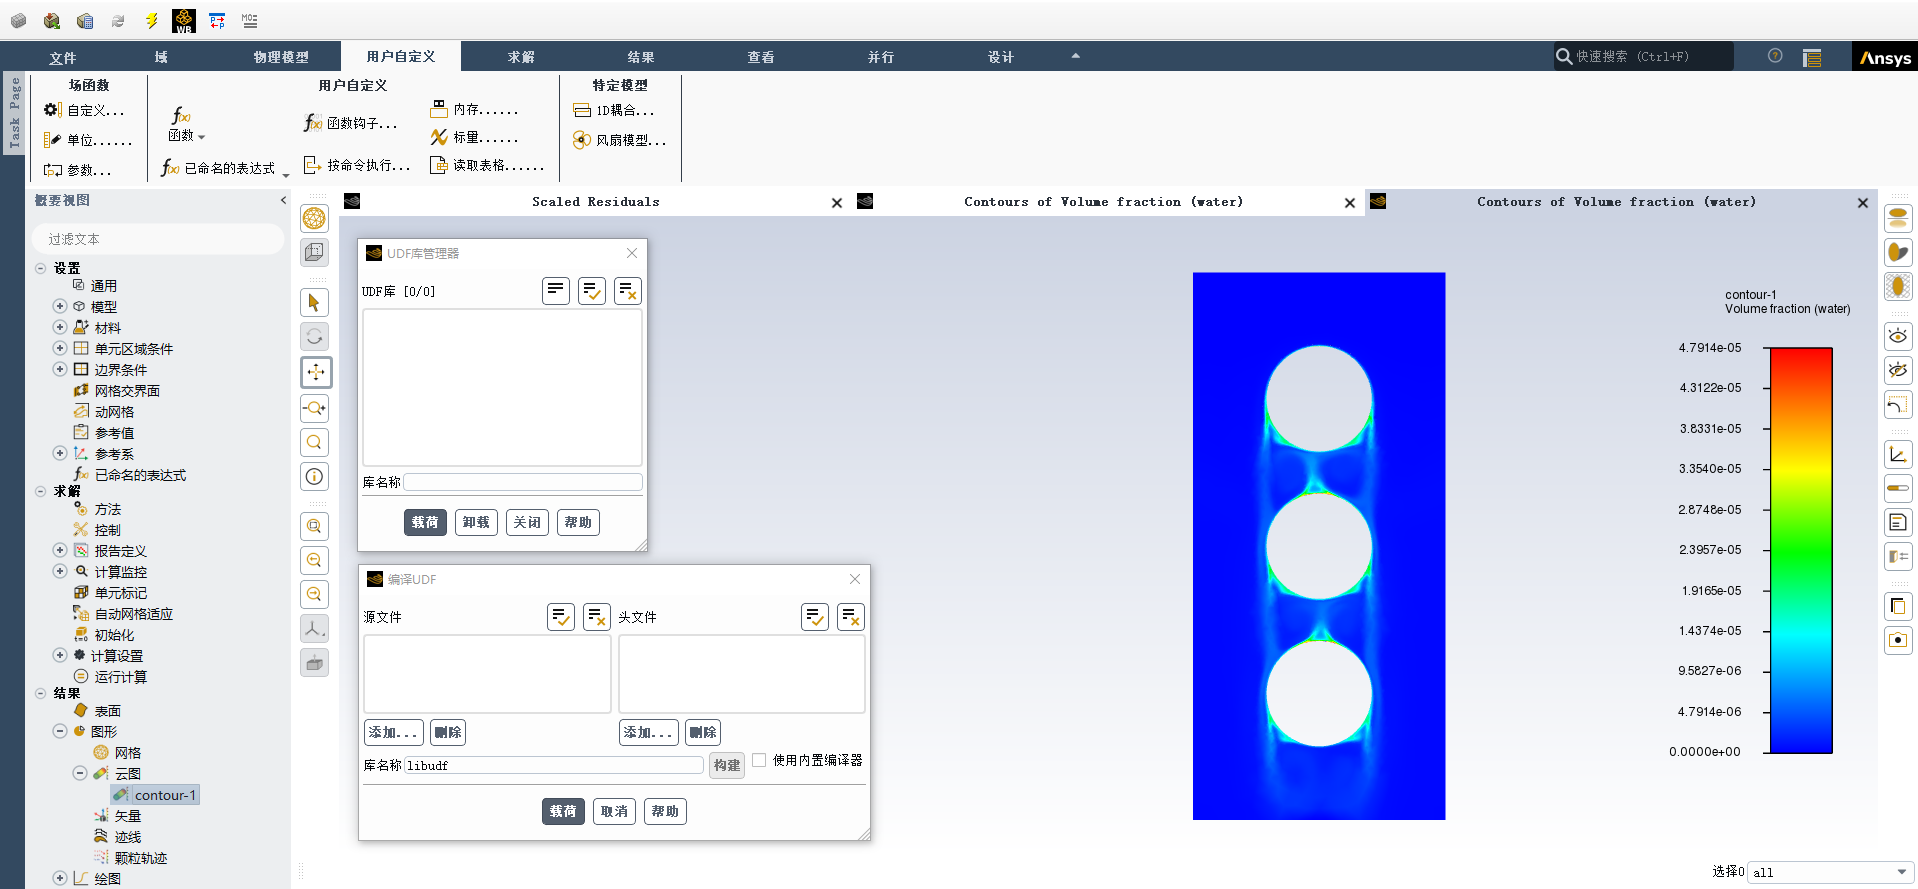Click the yellow lightning bolt toolbar icon
Image resolution: width=1918 pixels, height=889 pixels.
point(151,20)
